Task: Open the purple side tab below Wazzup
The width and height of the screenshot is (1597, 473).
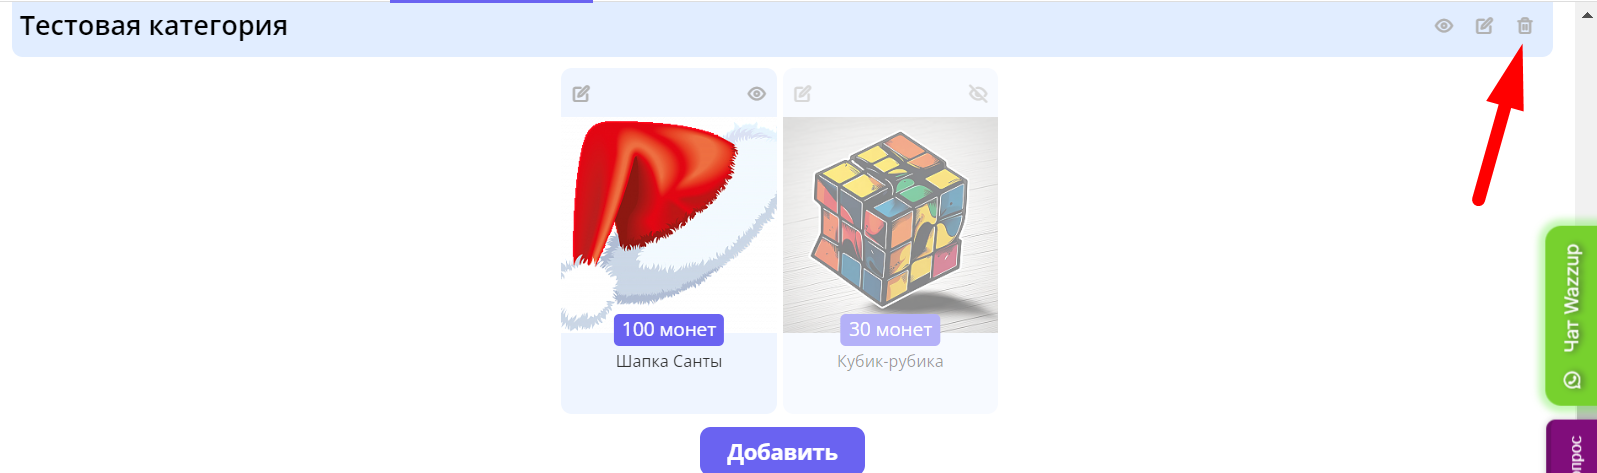Action: pos(1572,447)
